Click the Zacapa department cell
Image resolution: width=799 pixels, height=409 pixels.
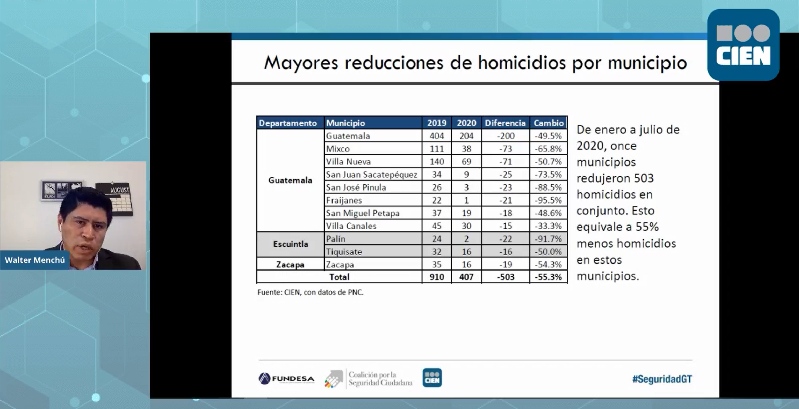coord(290,264)
